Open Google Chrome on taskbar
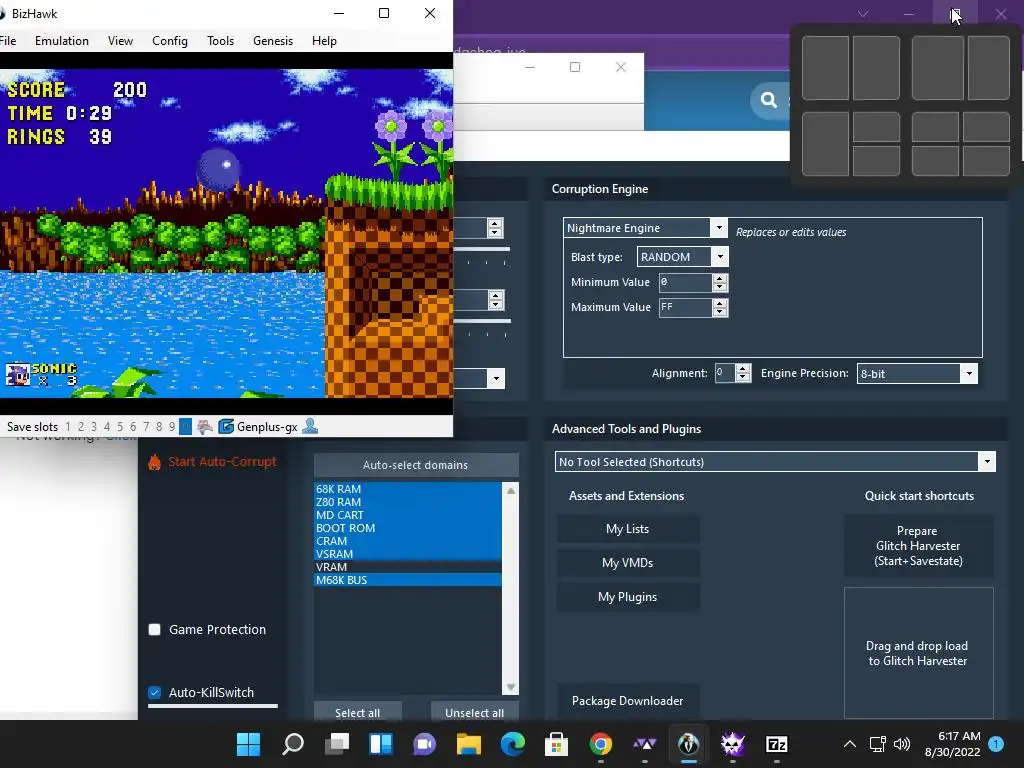This screenshot has width=1024, height=768. point(601,744)
